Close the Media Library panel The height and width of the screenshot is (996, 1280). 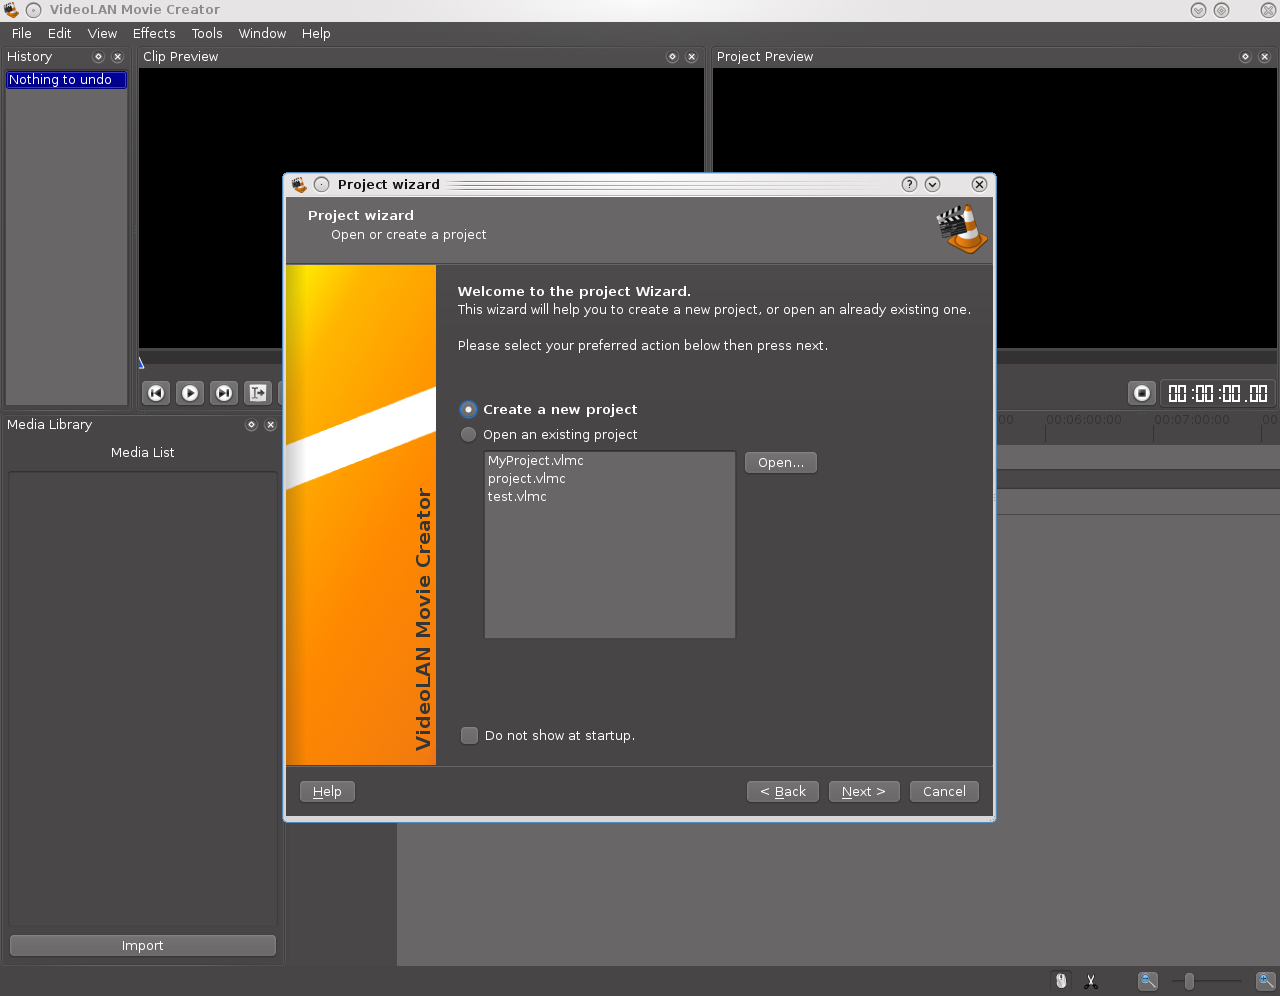point(270,425)
